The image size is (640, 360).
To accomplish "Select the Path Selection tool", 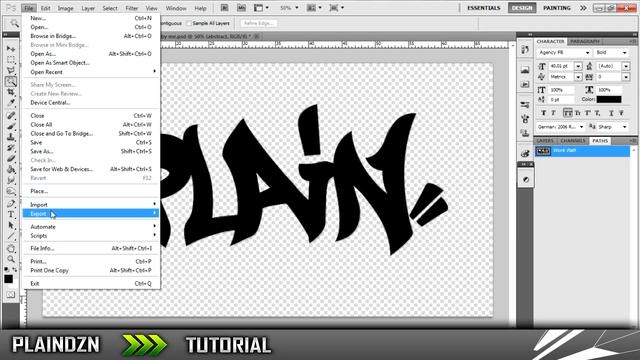I will (x=11, y=225).
